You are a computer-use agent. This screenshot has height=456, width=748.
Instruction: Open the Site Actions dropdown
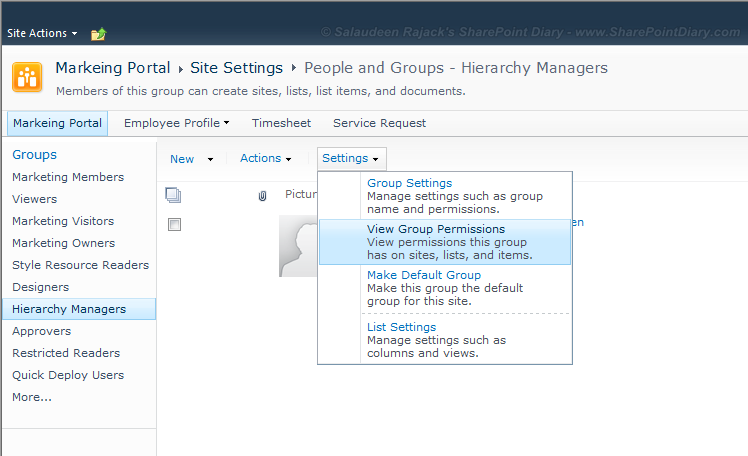[43, 33]
